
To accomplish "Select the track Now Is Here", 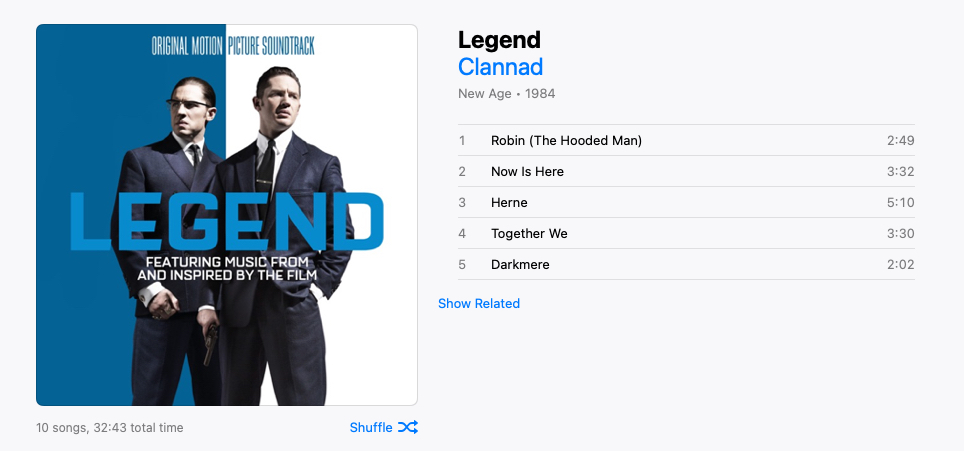I will tap(686, 171).
